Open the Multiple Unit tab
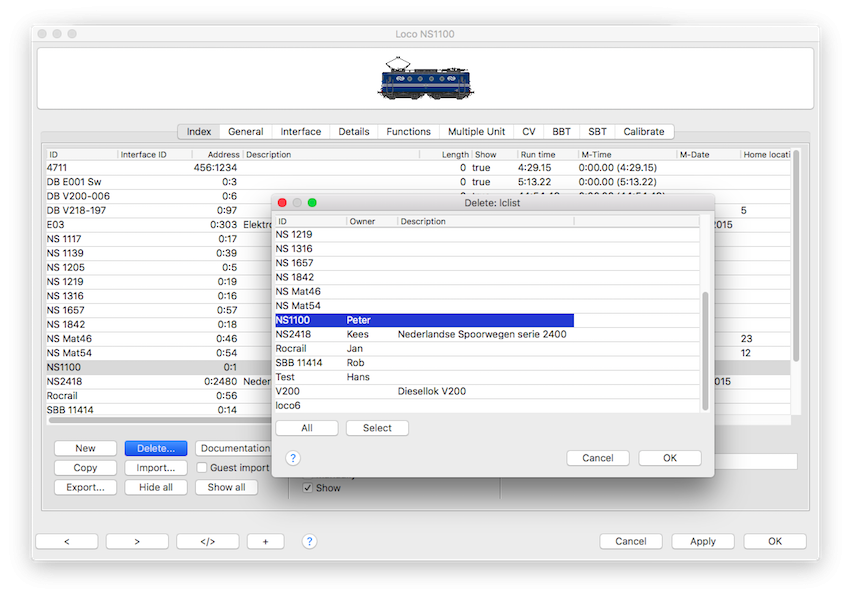The width and height of the screenshot is (851, 598). pos(477,131)
